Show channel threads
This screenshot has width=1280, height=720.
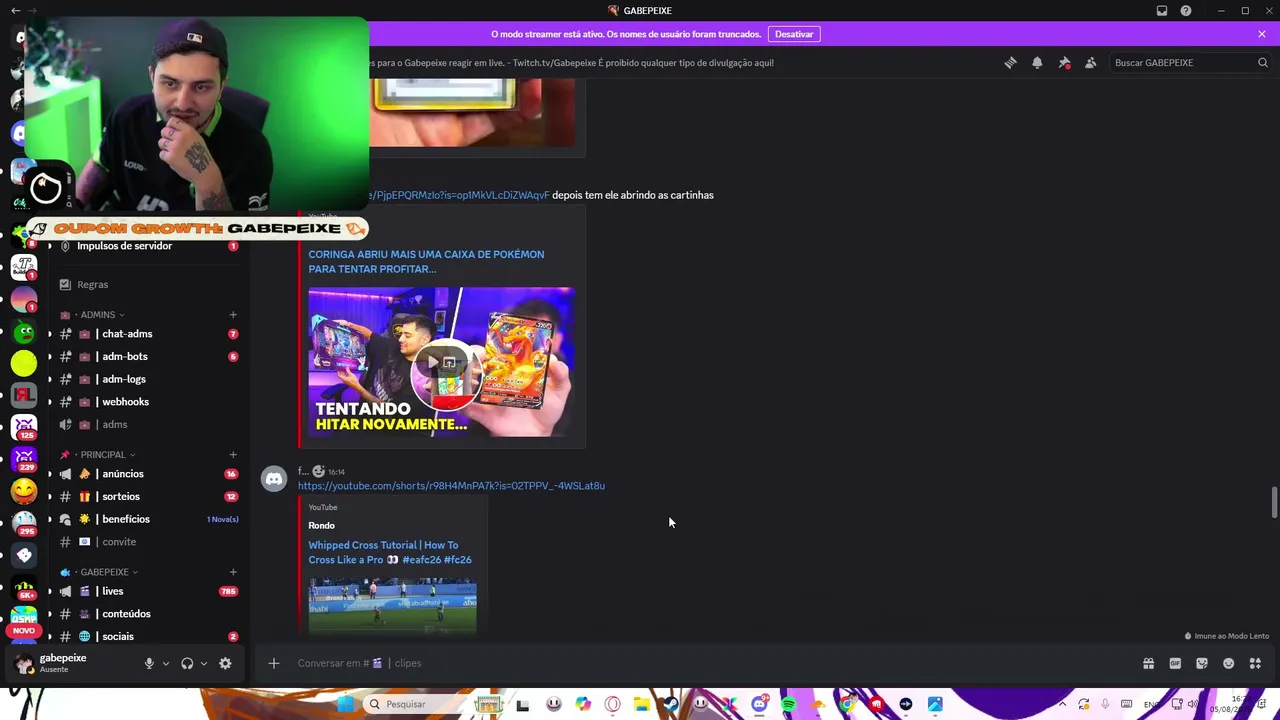coord(1010,63)
